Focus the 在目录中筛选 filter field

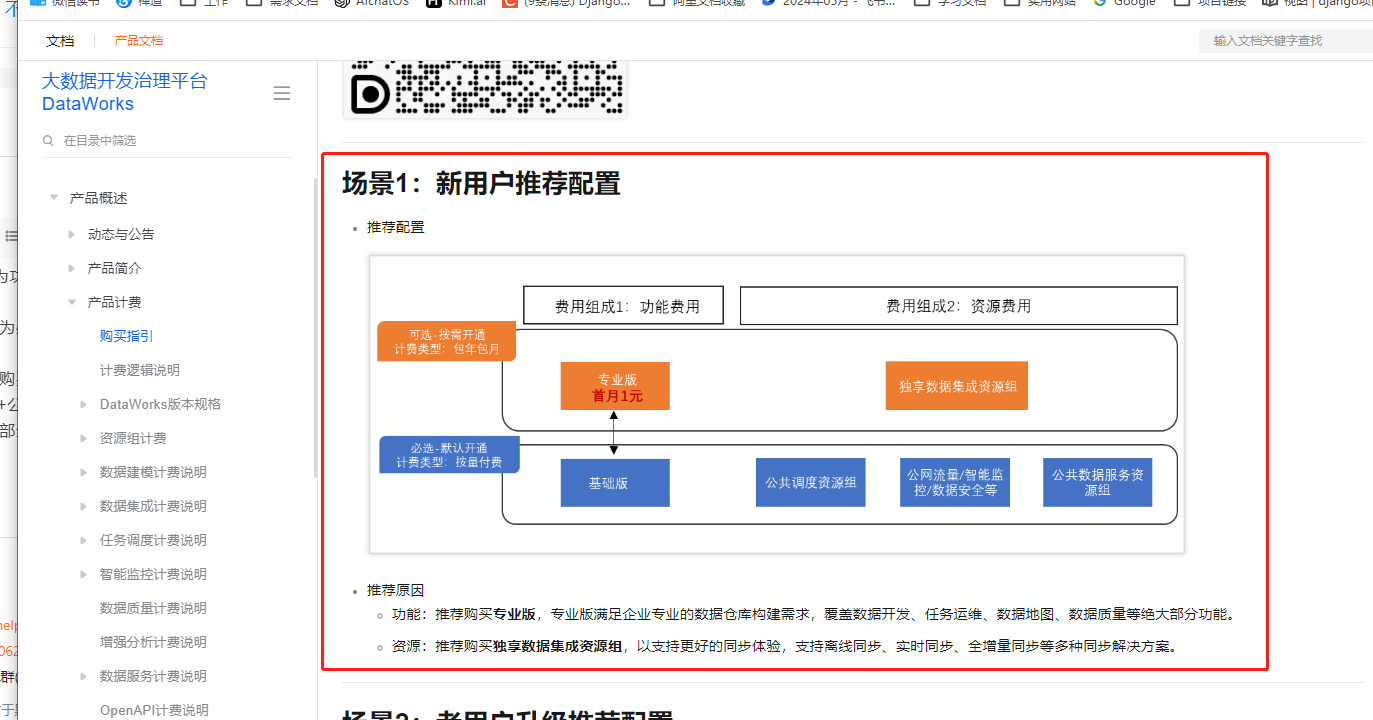coord(167,141)
